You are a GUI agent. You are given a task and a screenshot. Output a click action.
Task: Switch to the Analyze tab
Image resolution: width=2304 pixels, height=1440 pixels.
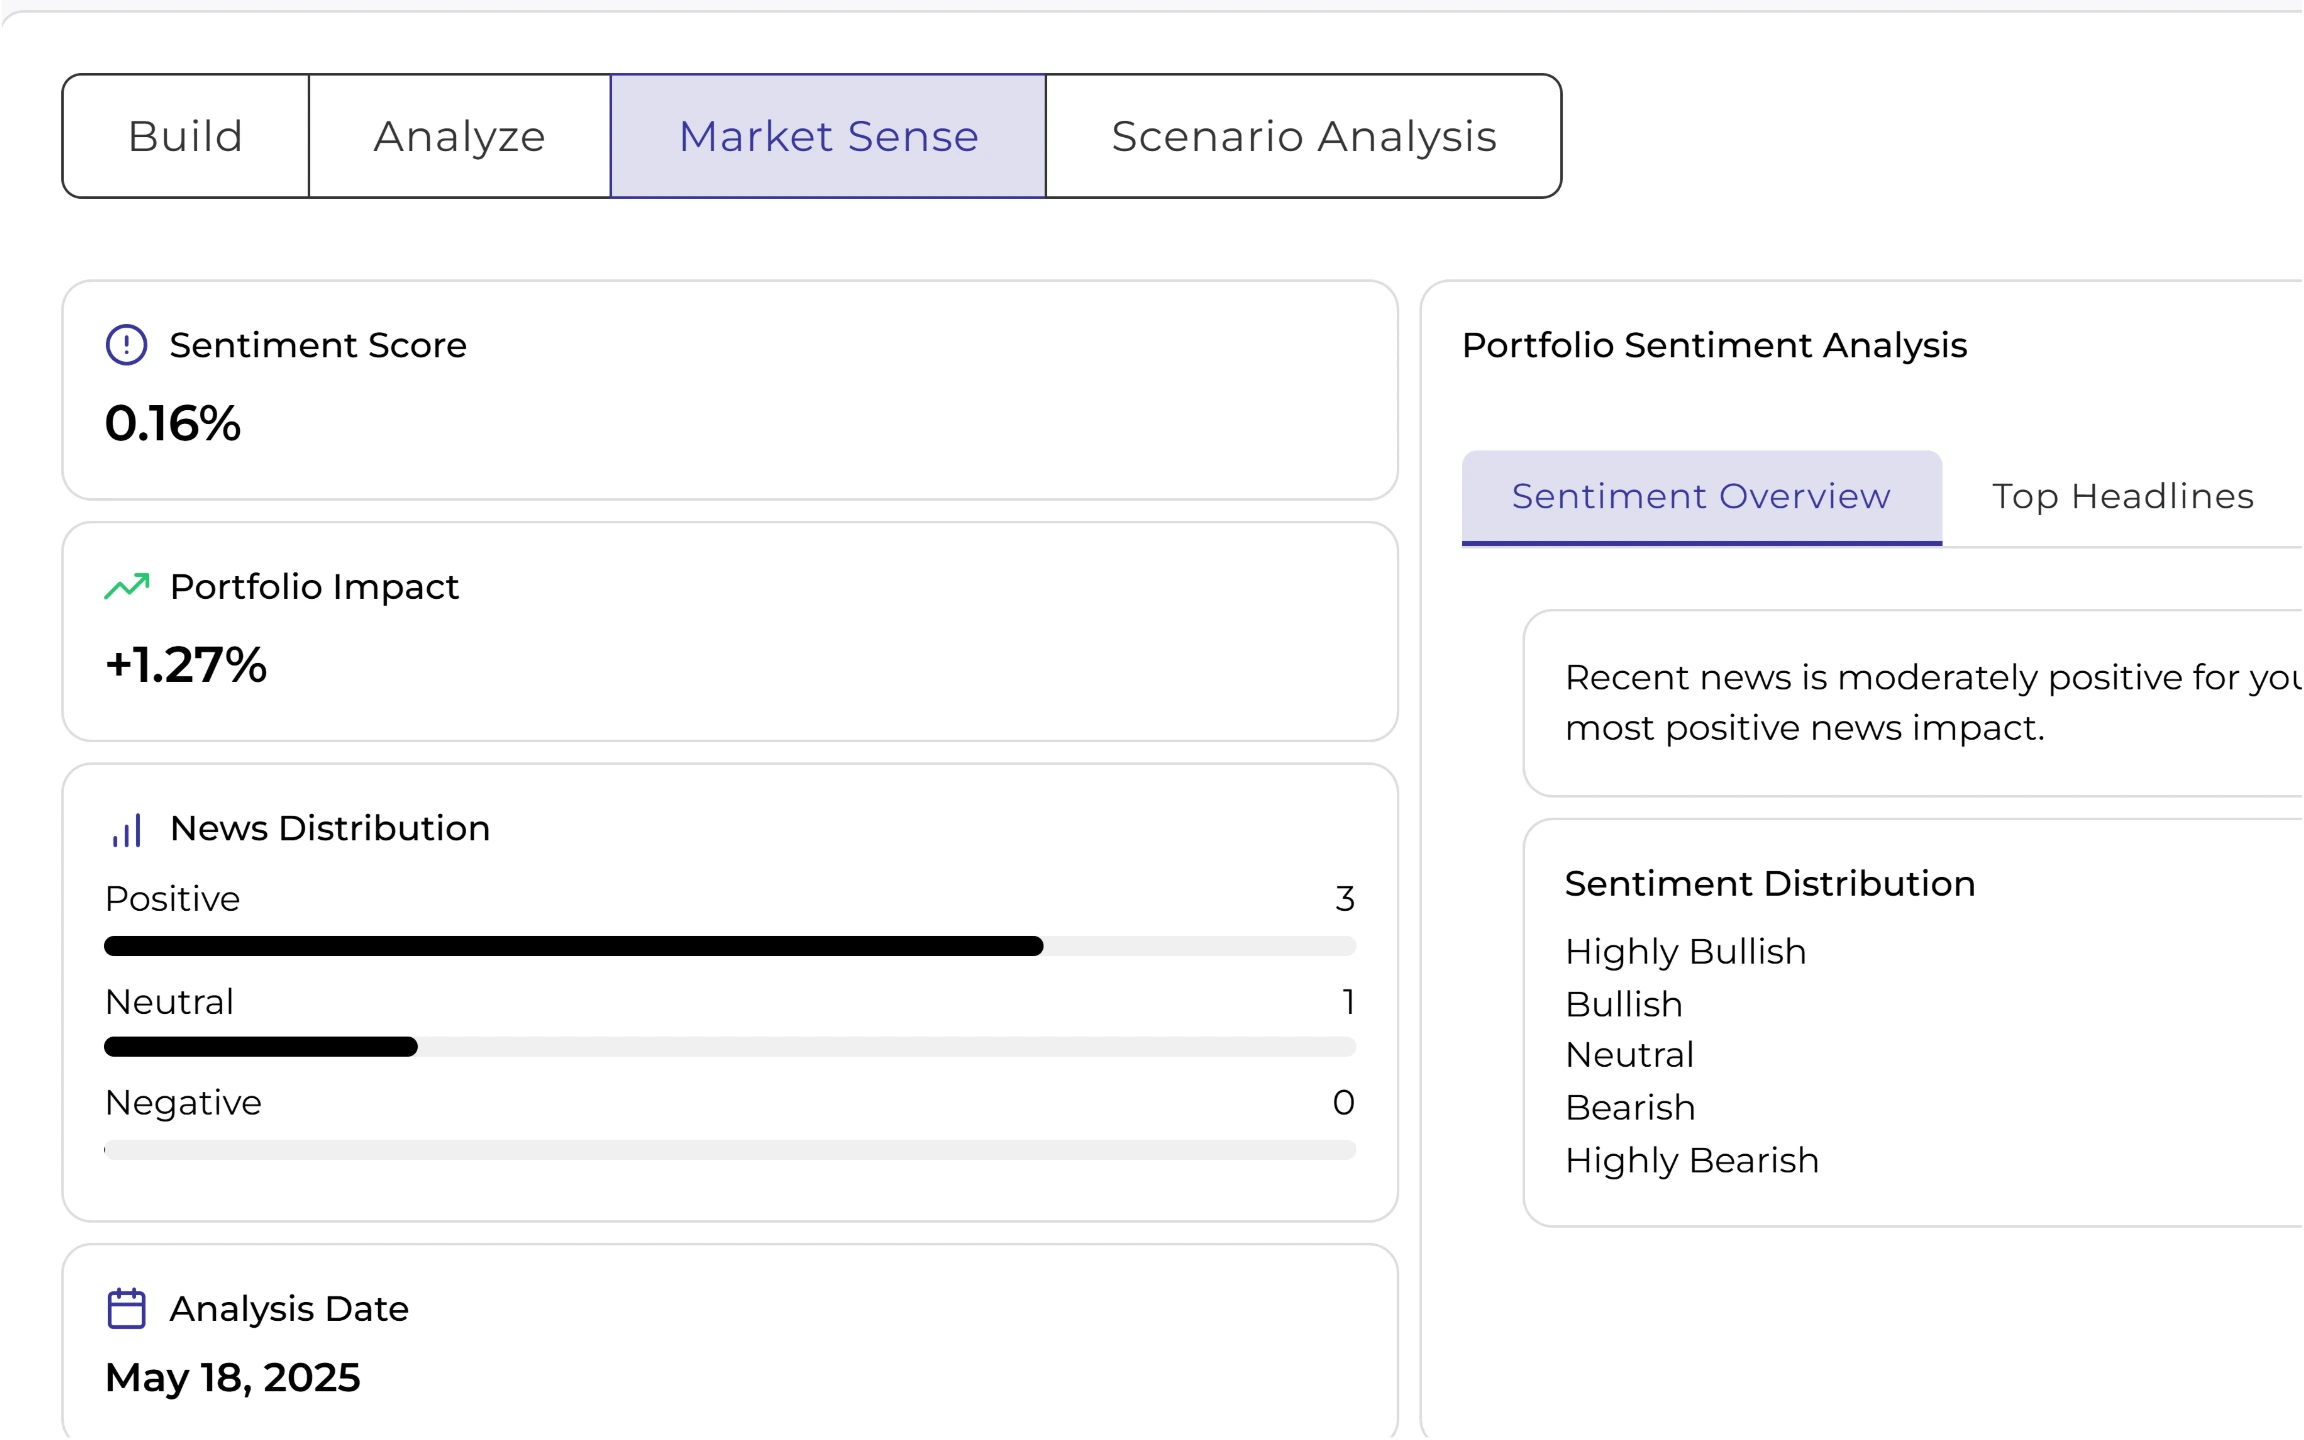pos(460,136)
